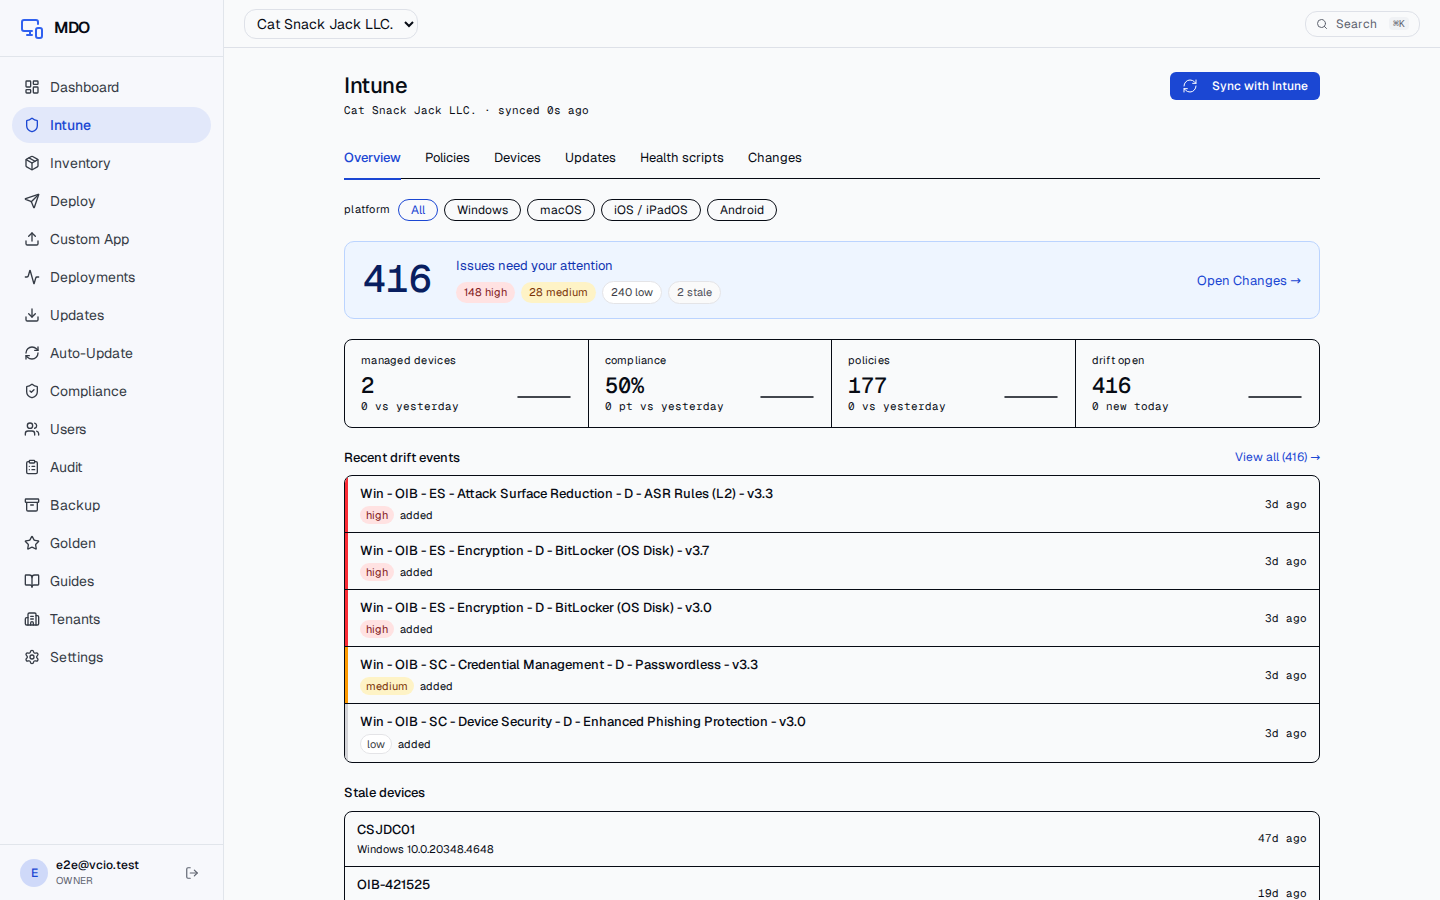Screen dimensions: 1440x900
Task: Click the Backup archive icon
Action: pos(32,505)
